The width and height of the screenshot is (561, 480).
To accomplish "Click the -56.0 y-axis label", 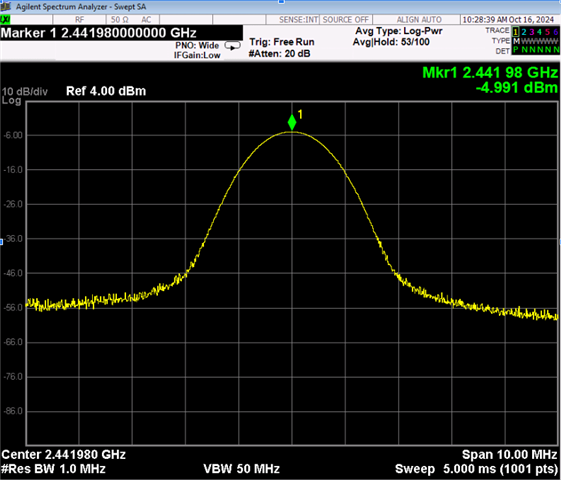I will click(13, 307).
